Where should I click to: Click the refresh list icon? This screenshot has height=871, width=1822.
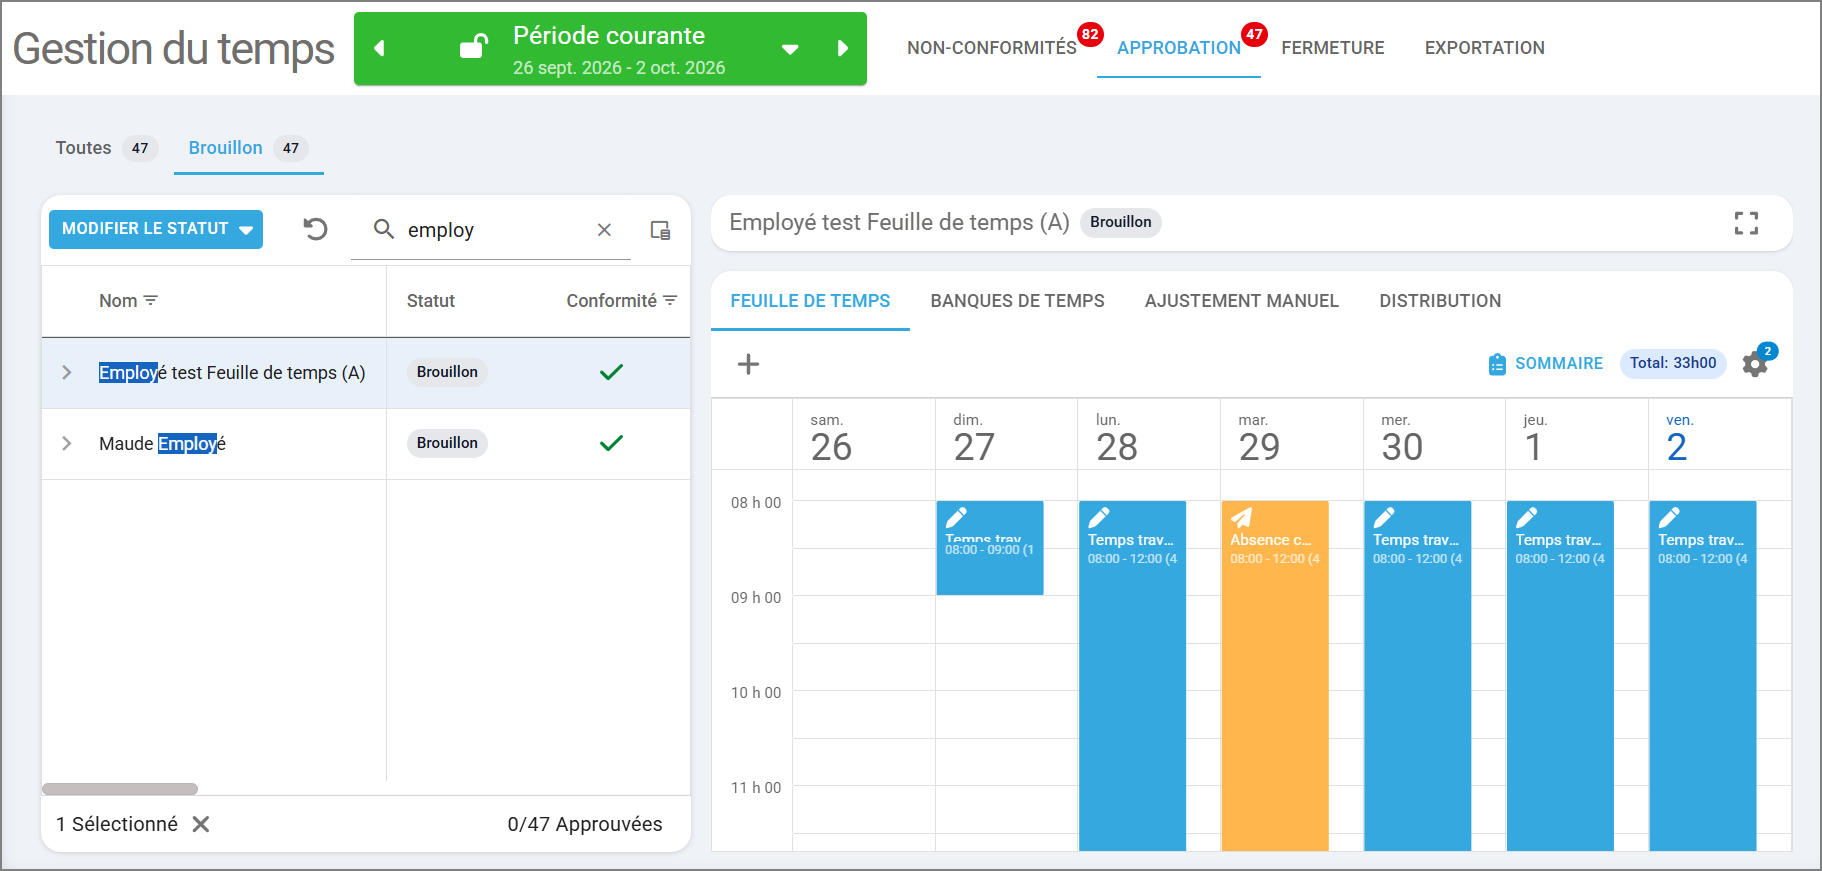coord(315,229)
